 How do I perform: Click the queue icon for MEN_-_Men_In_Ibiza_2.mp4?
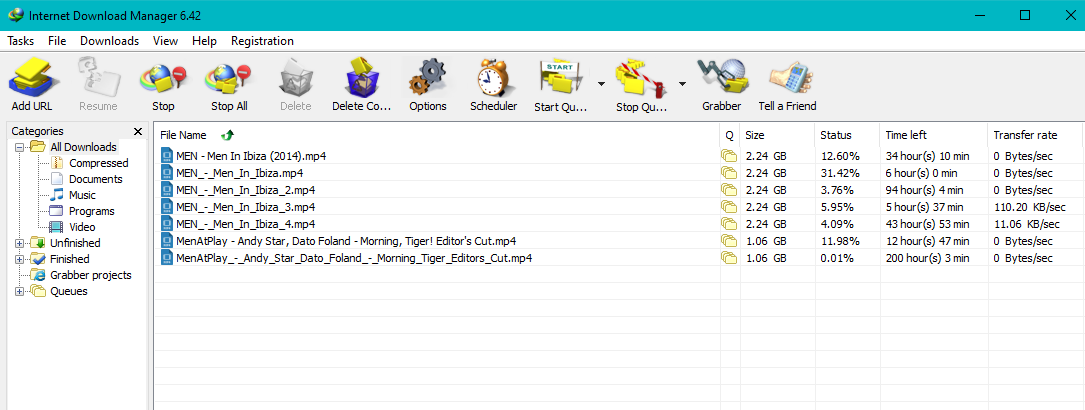pos(729,189)
